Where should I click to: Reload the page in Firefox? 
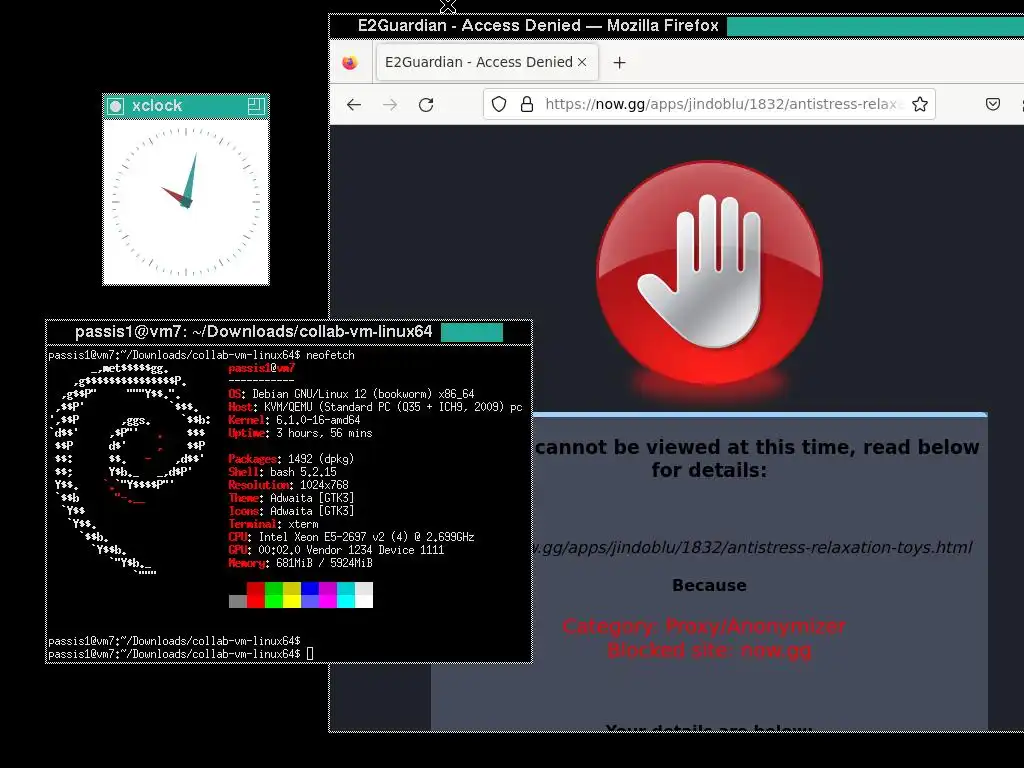(x=426, y=104)
